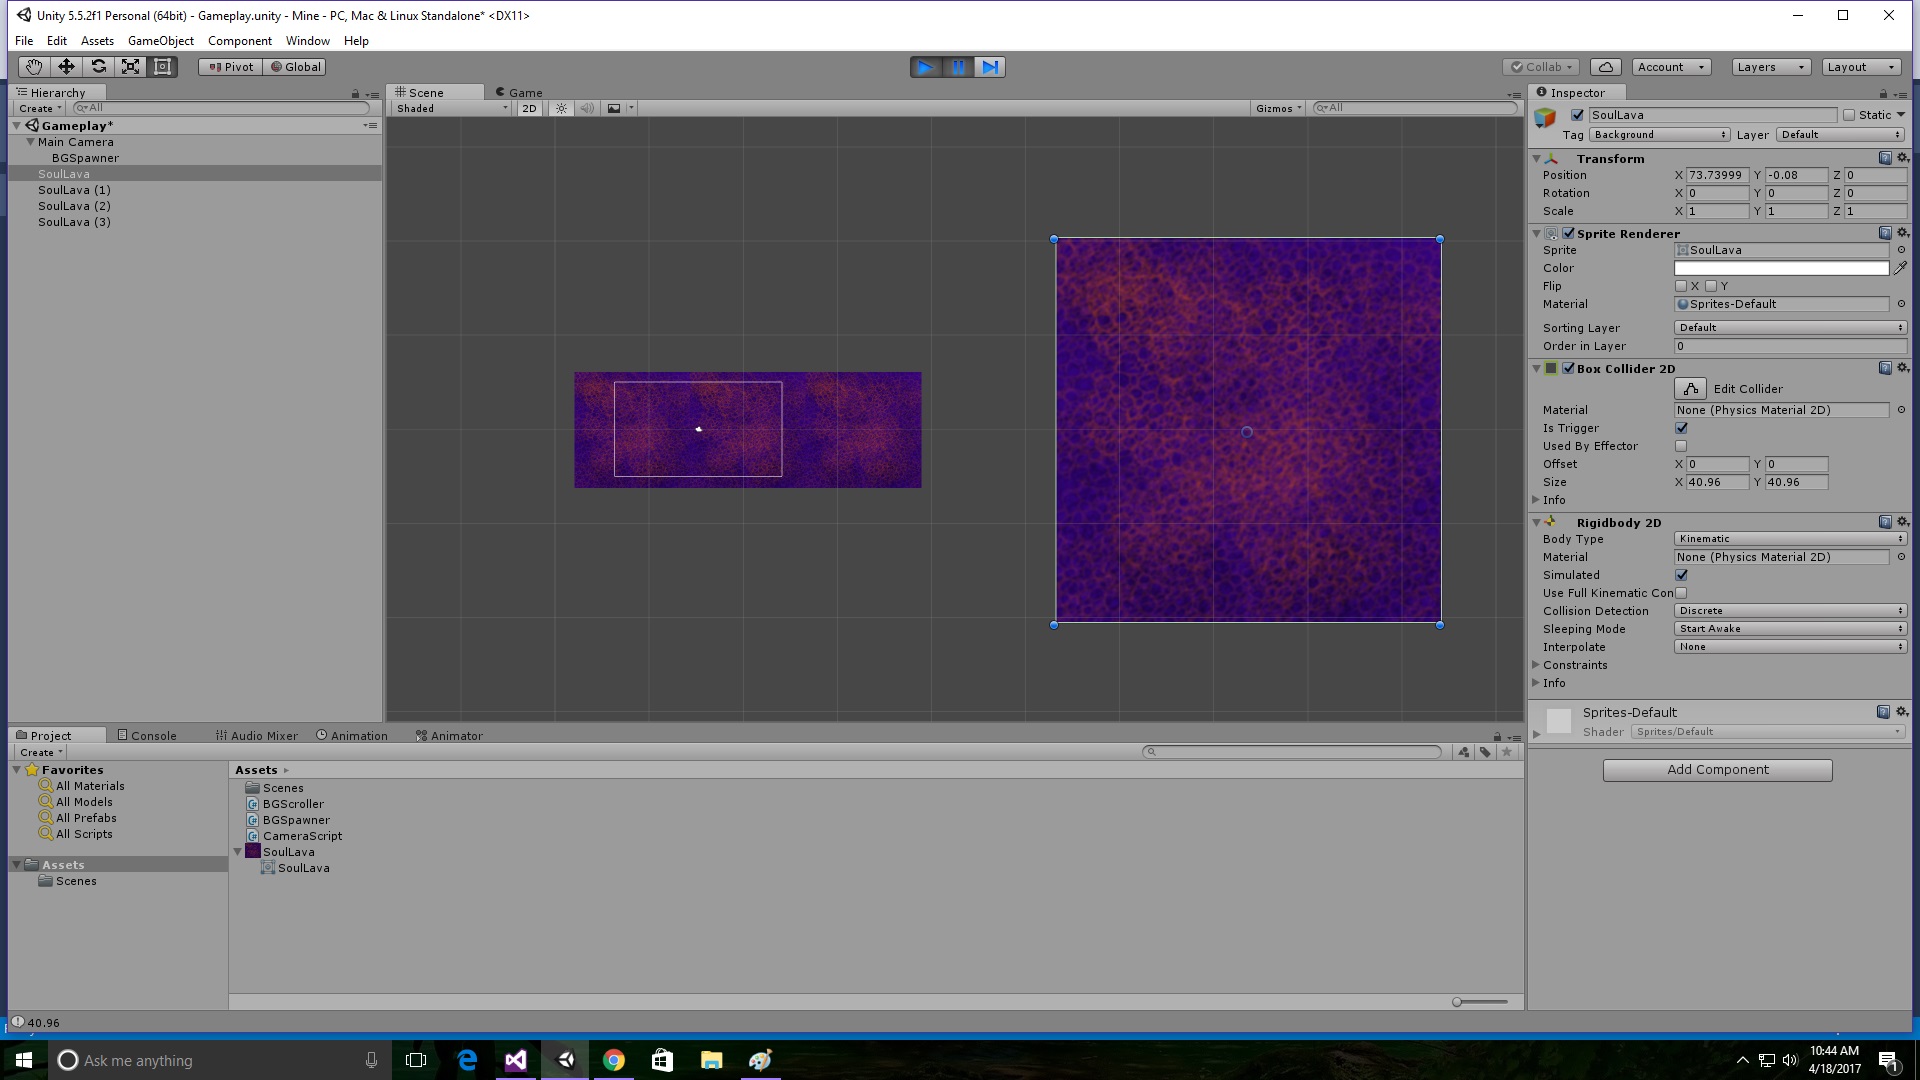Open Unity Cloud services via cloud icon

[1606, 66]
